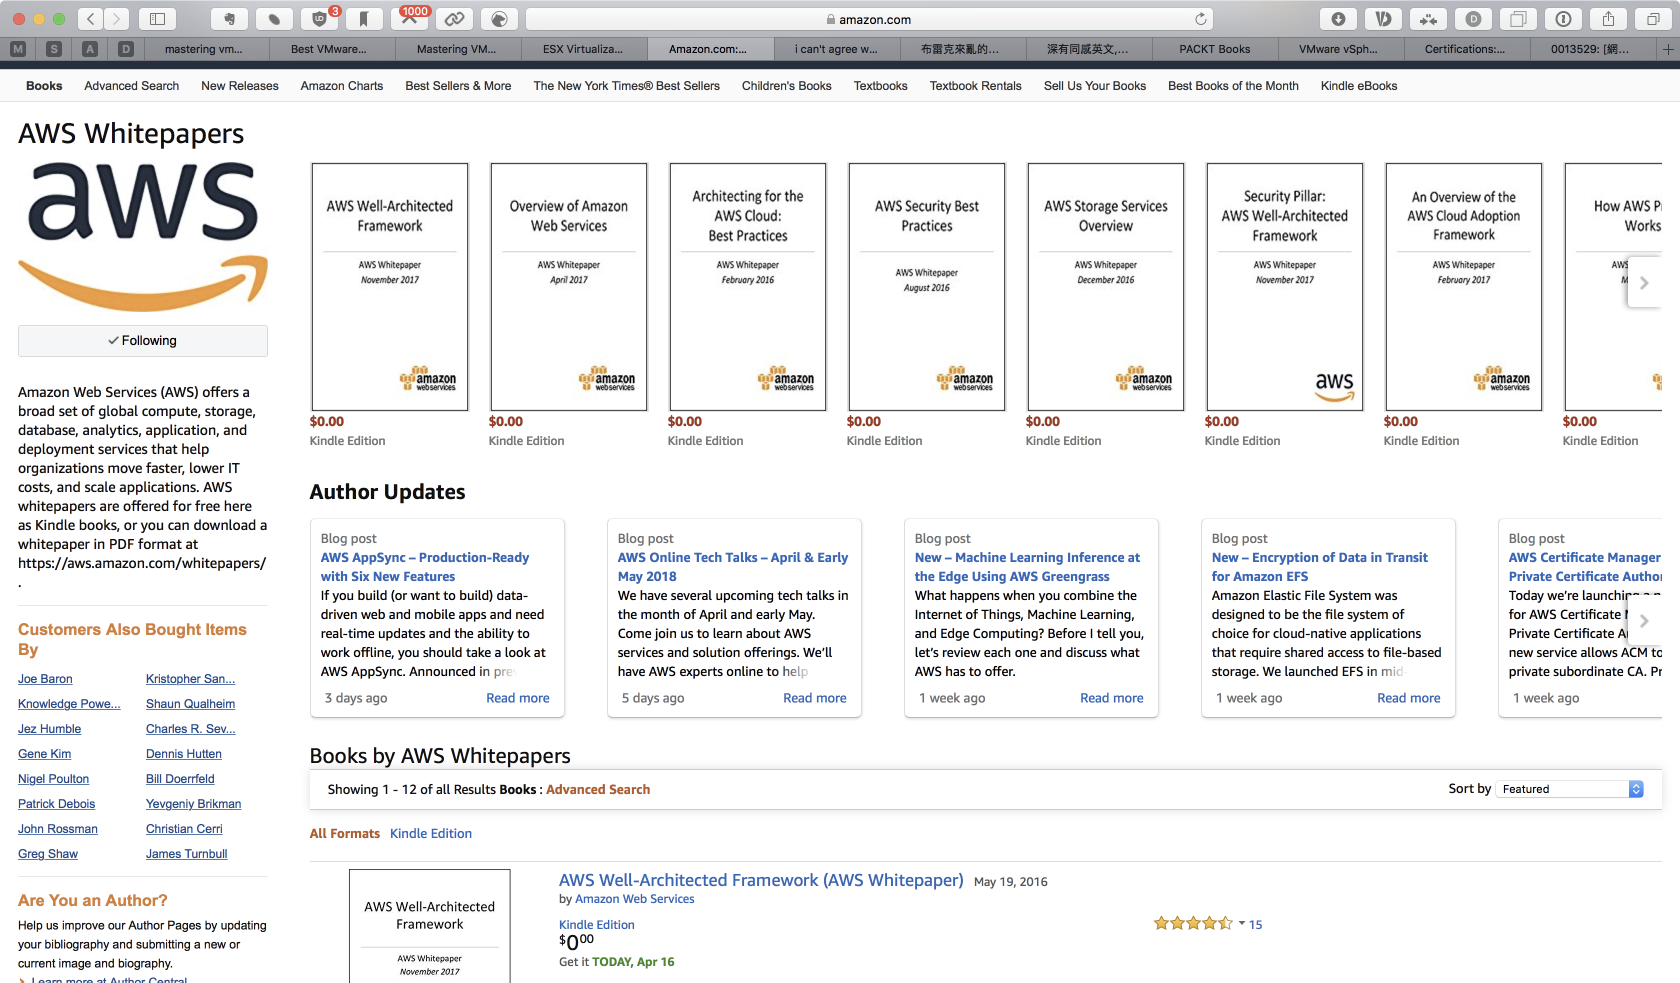Click the chain link extension icon
The image size is (1680, 983).
click(454, 19)
